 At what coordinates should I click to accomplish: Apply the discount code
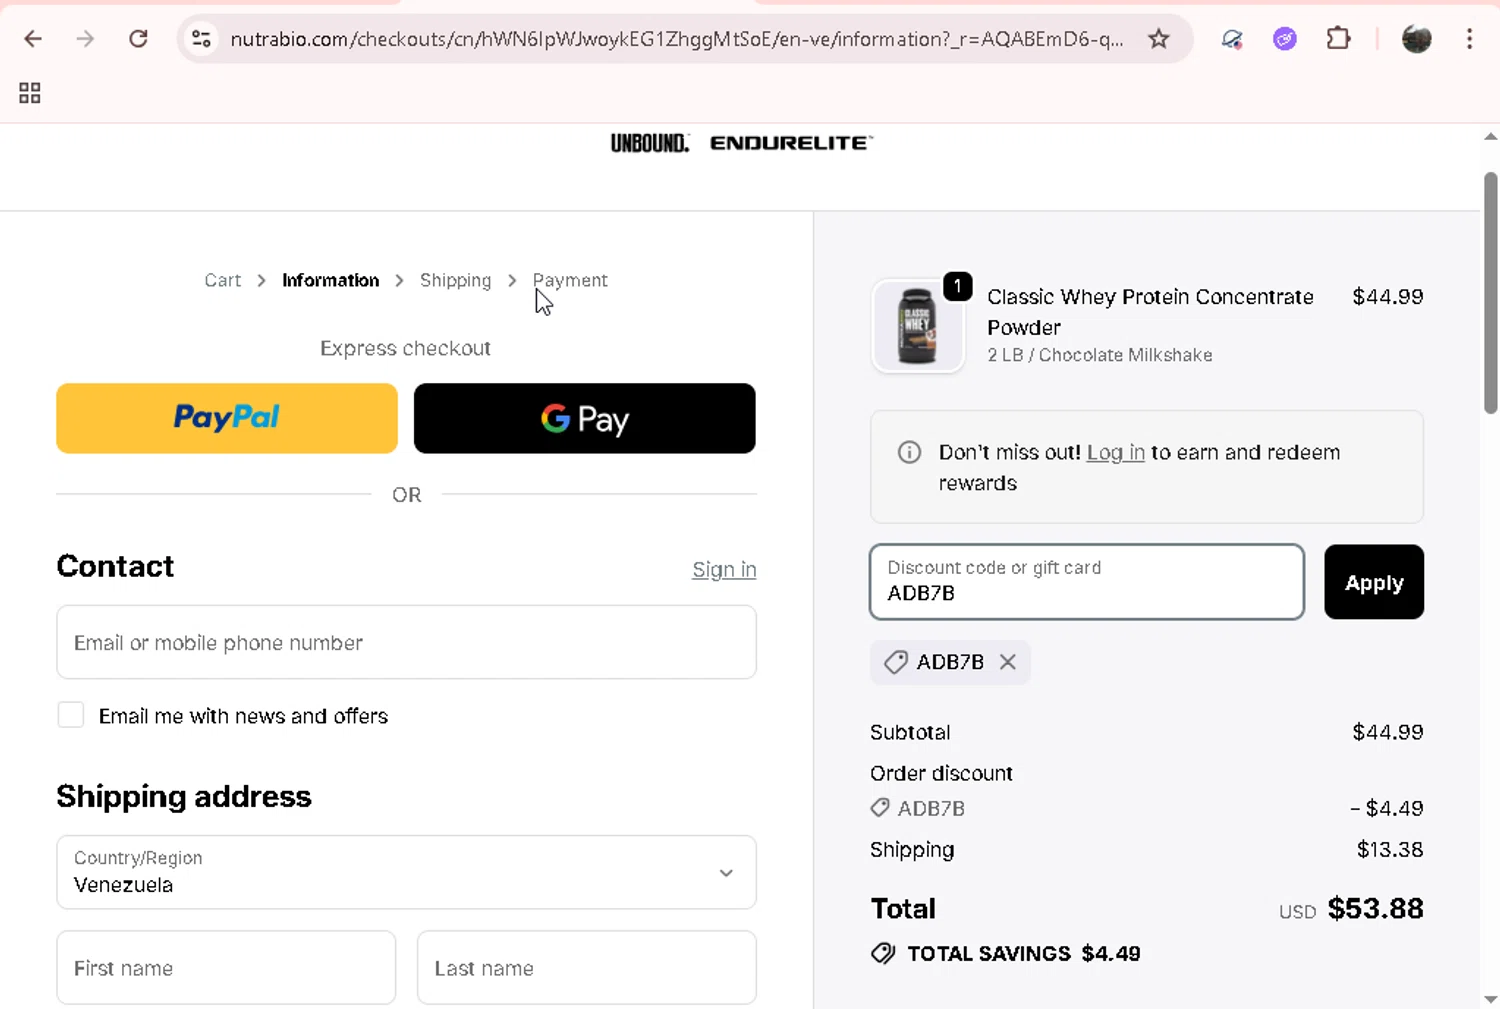click(1374, 582)
